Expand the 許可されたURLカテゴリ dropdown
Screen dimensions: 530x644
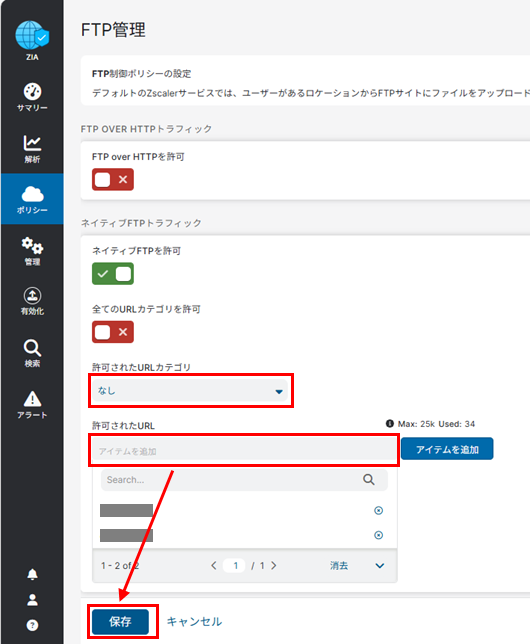191,391
